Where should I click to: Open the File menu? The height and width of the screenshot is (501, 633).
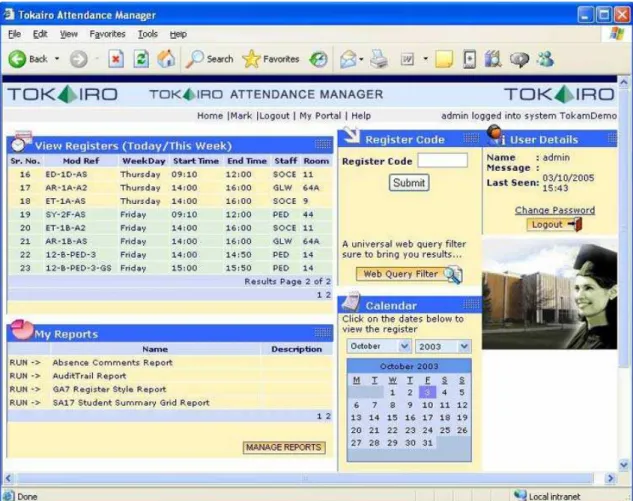[x=14, y=34]
